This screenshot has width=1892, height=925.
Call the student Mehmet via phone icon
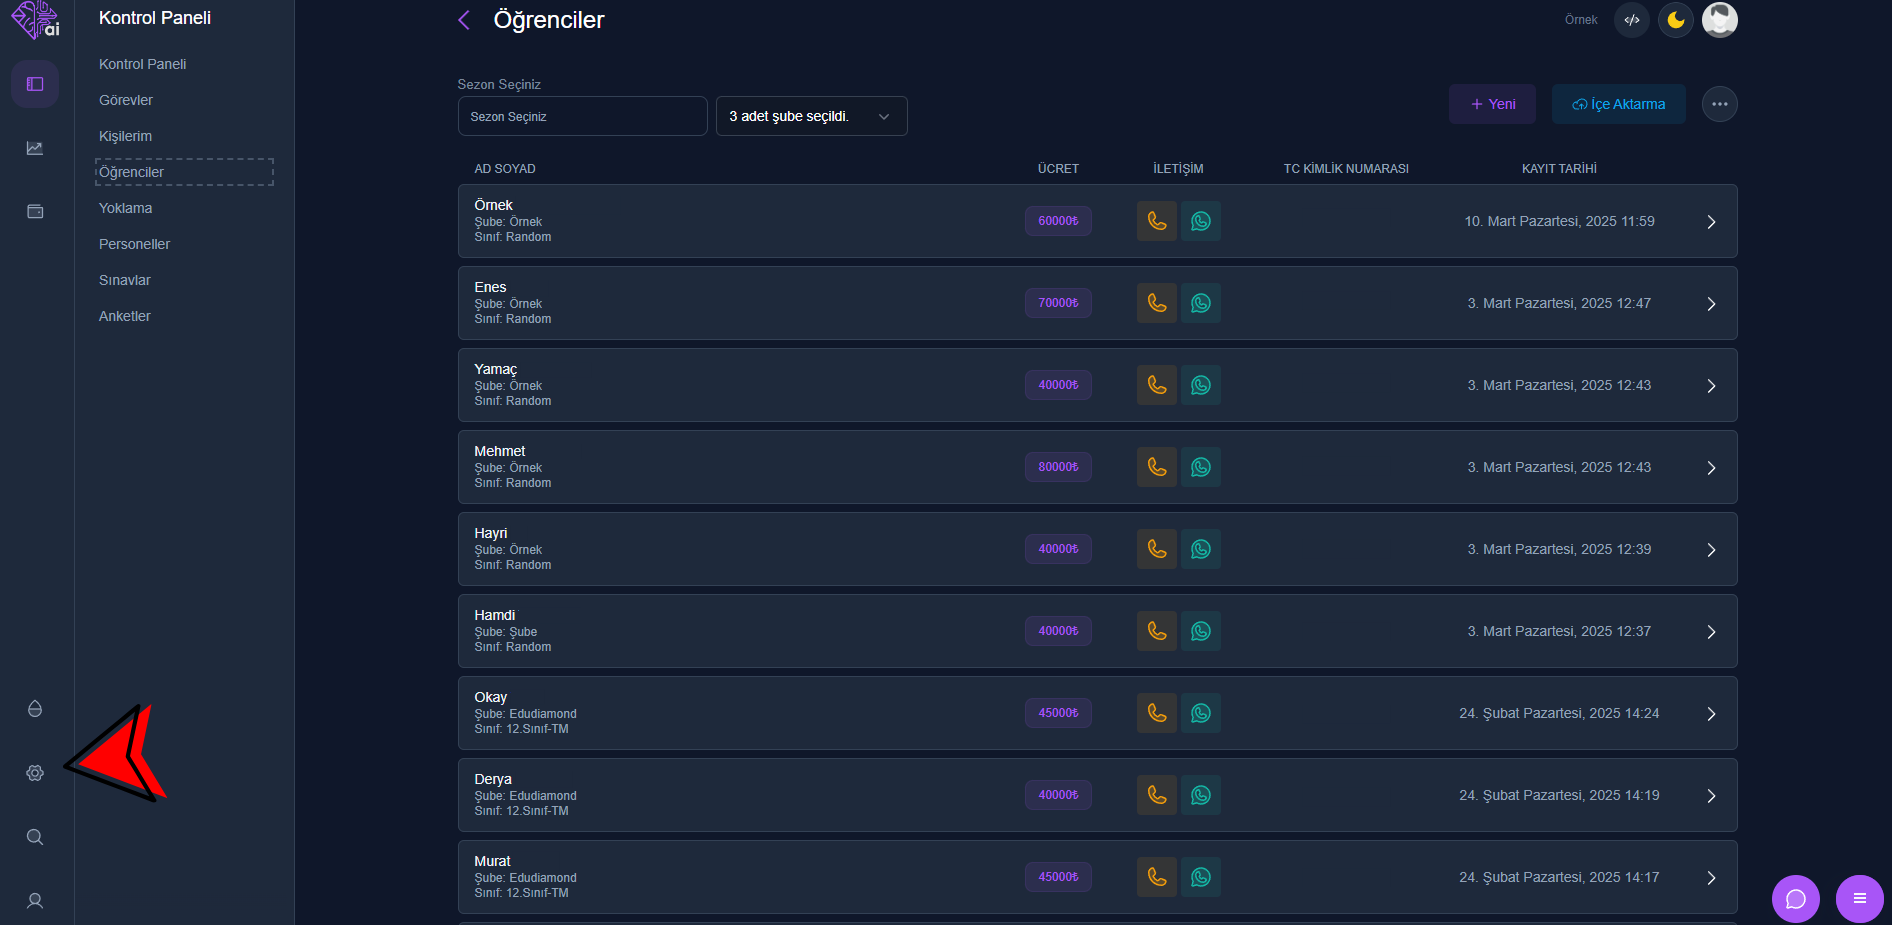1157,467
